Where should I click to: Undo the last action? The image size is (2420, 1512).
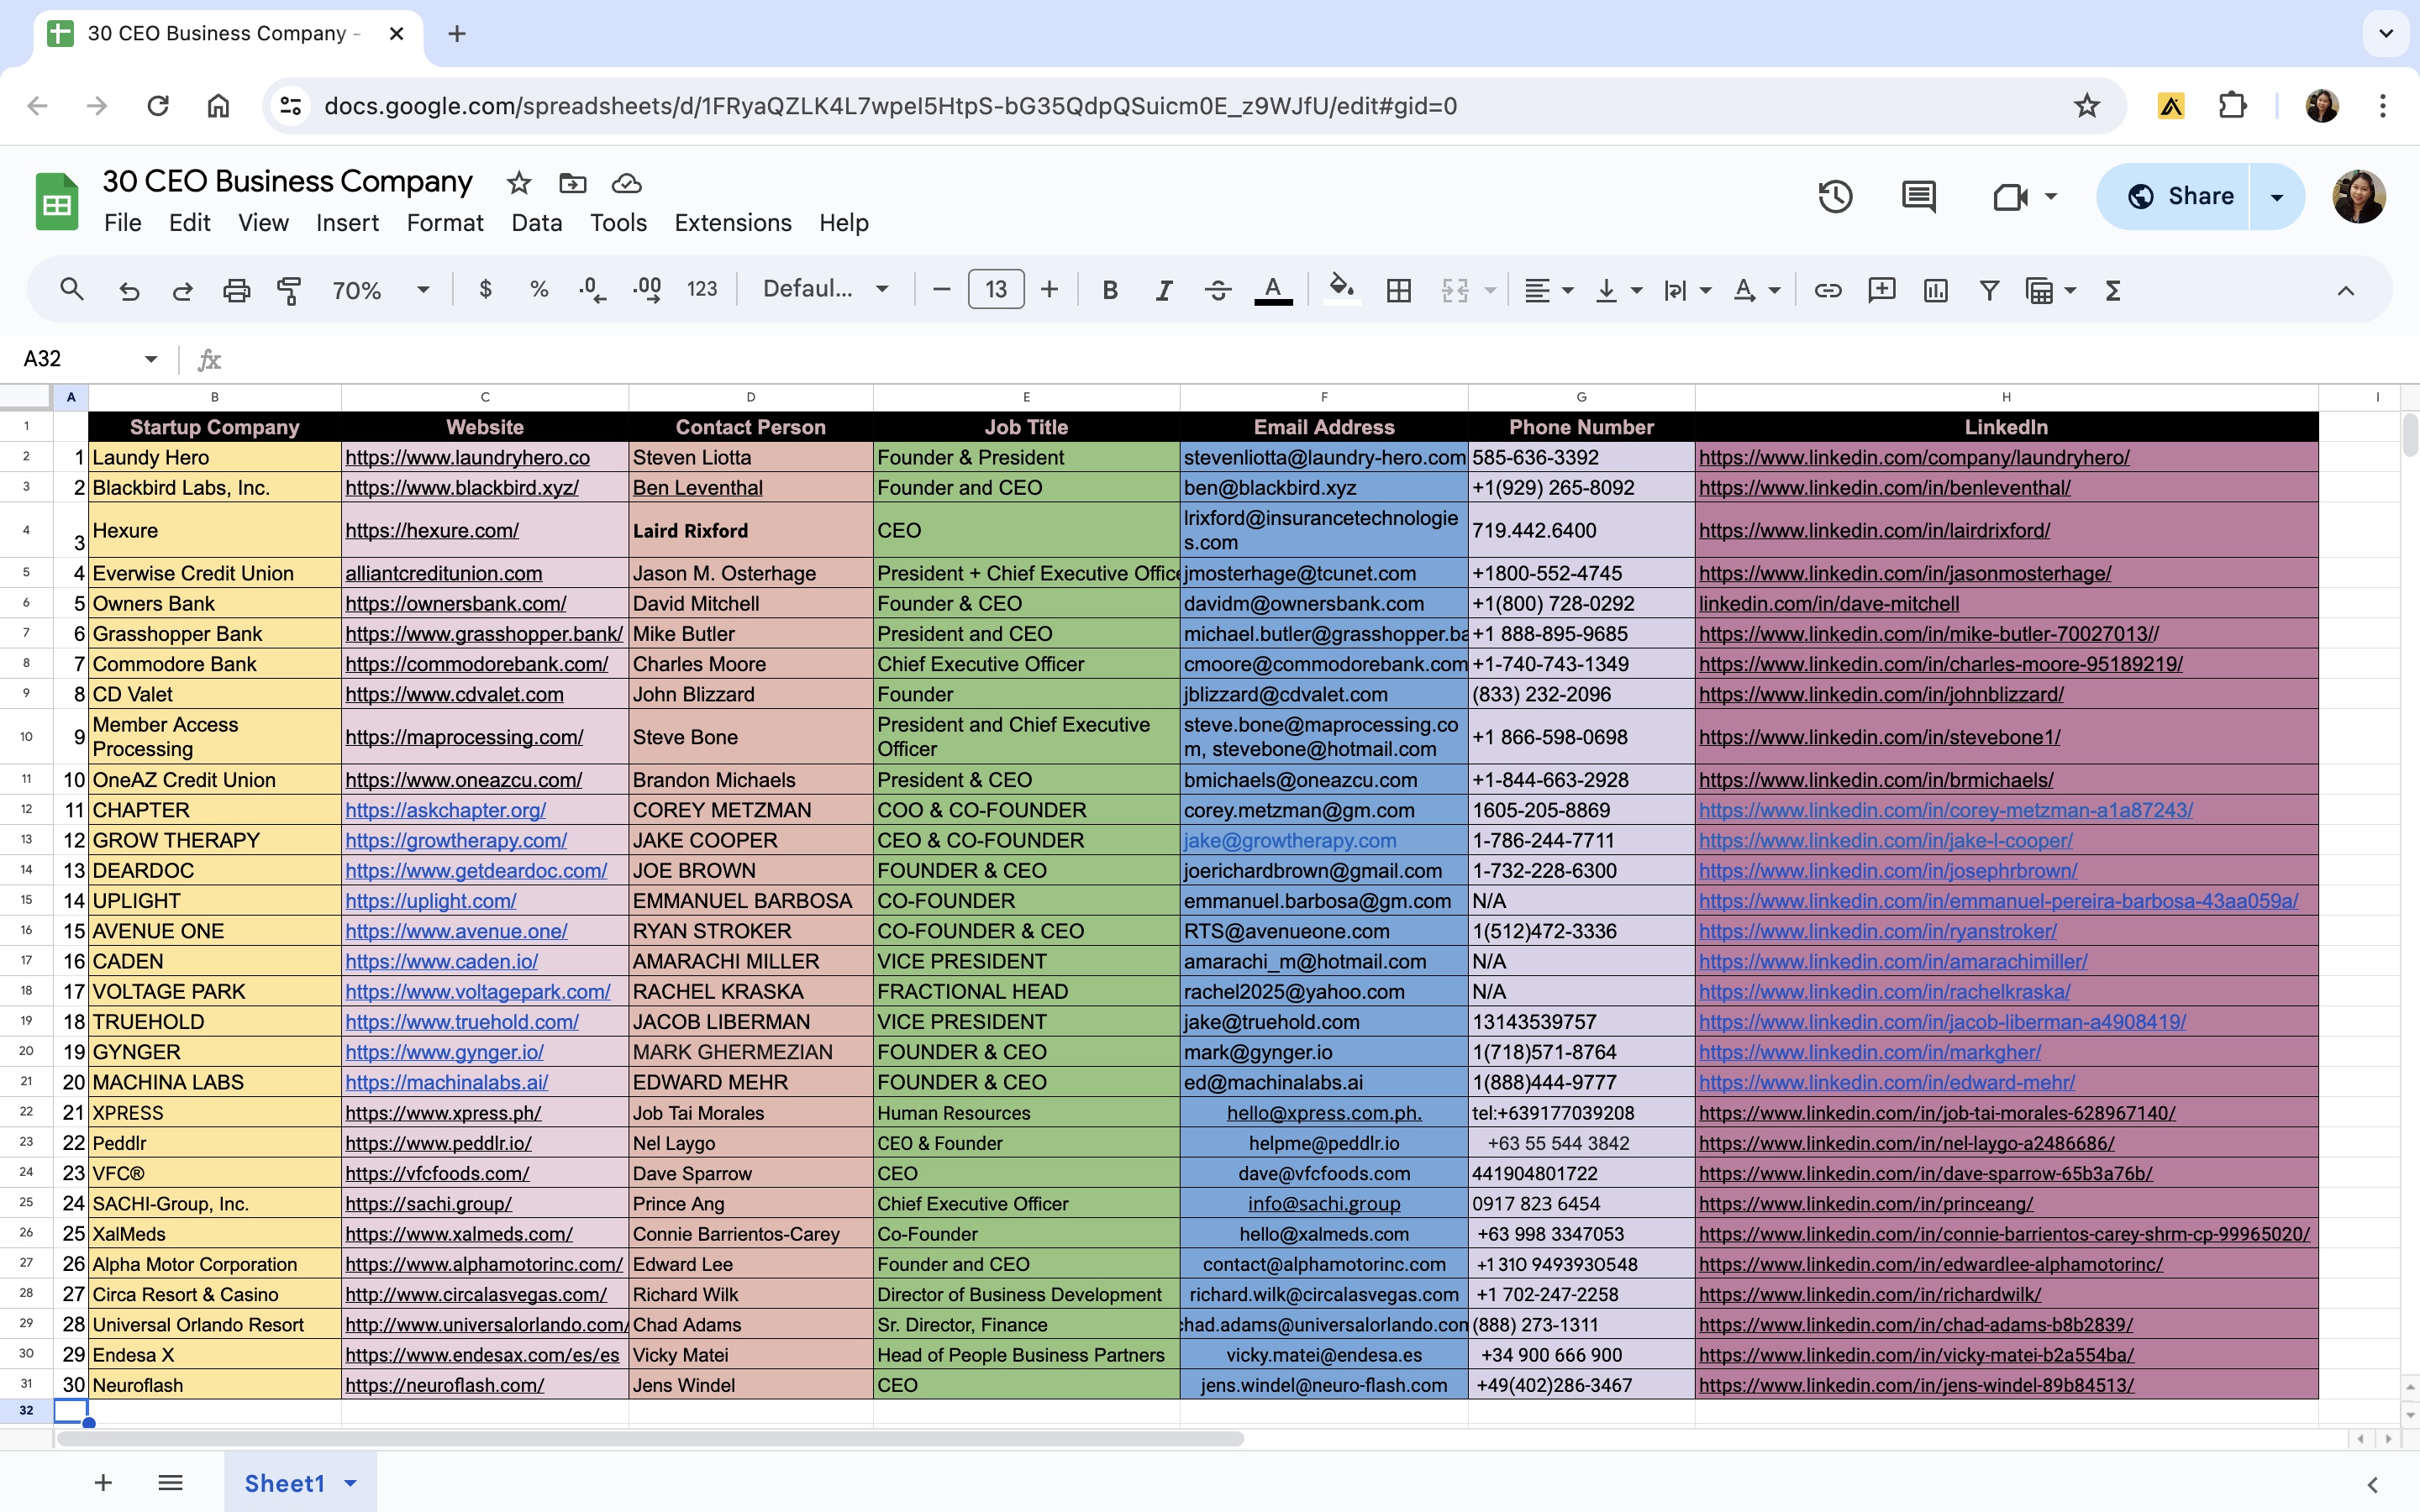pyautogui.click(x=129, y=290)
